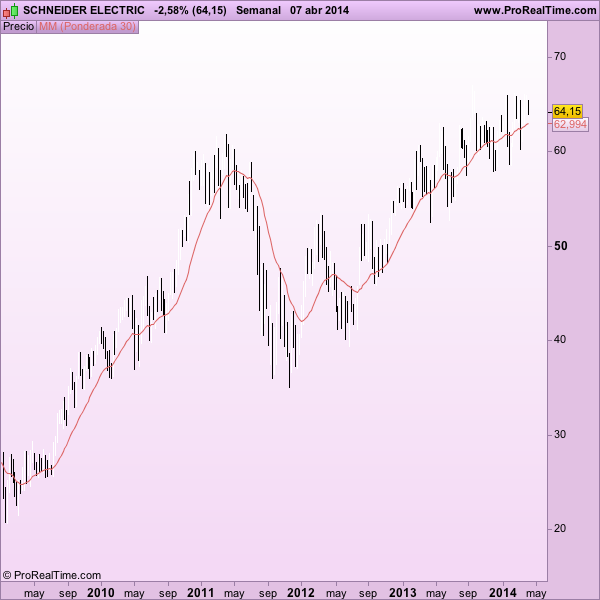Click the 2014 year label on time axis
Image resolution: width=600 pixels, height=600 pixels.
click(503, 593)
